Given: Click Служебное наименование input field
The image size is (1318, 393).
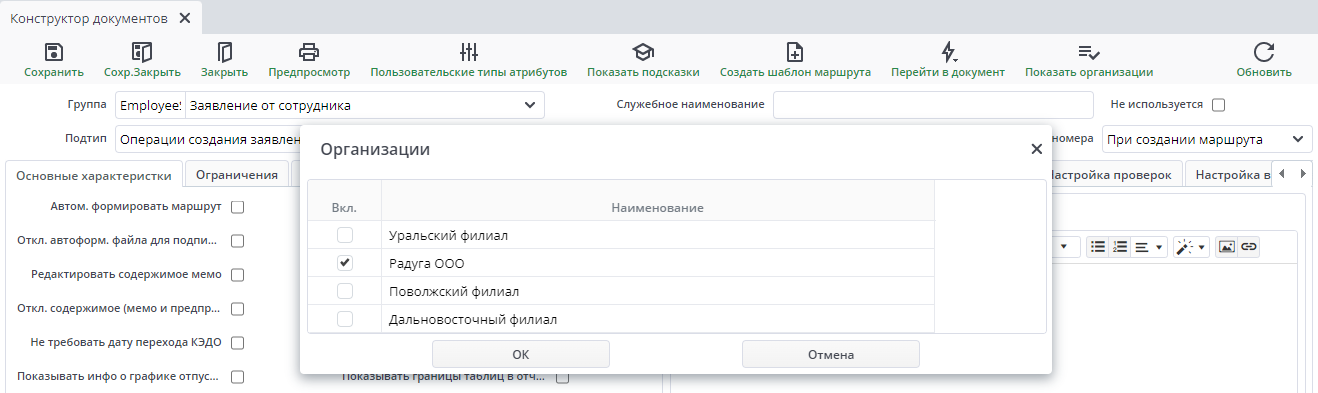Looking at the screenshot, I should coord(934,105).
